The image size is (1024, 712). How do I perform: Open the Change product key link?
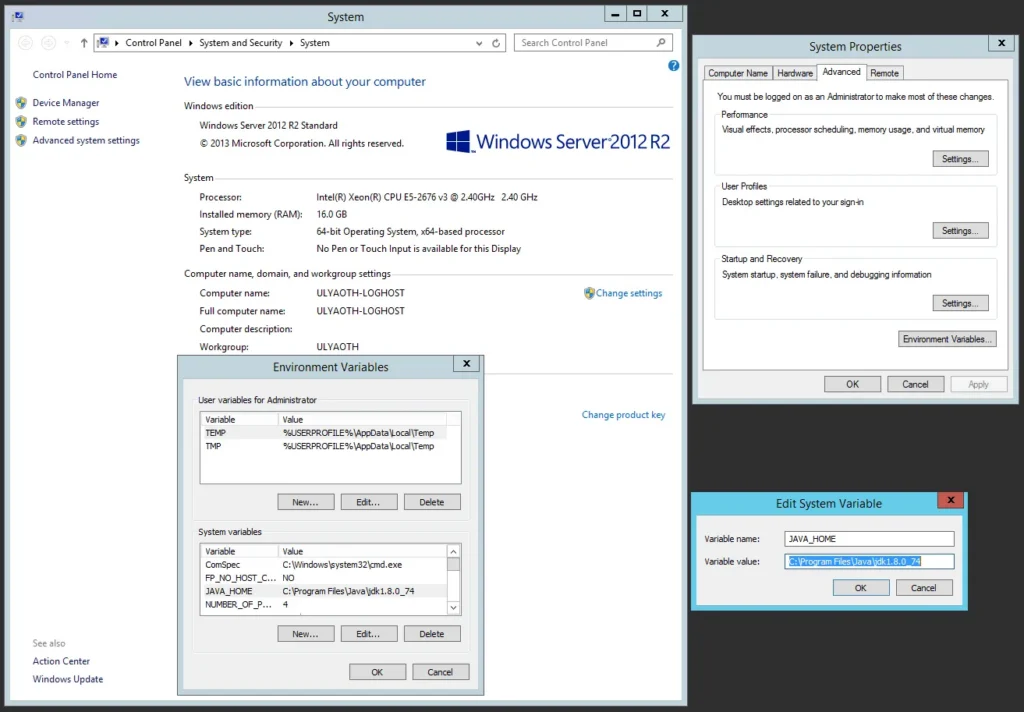coord(623,415)
